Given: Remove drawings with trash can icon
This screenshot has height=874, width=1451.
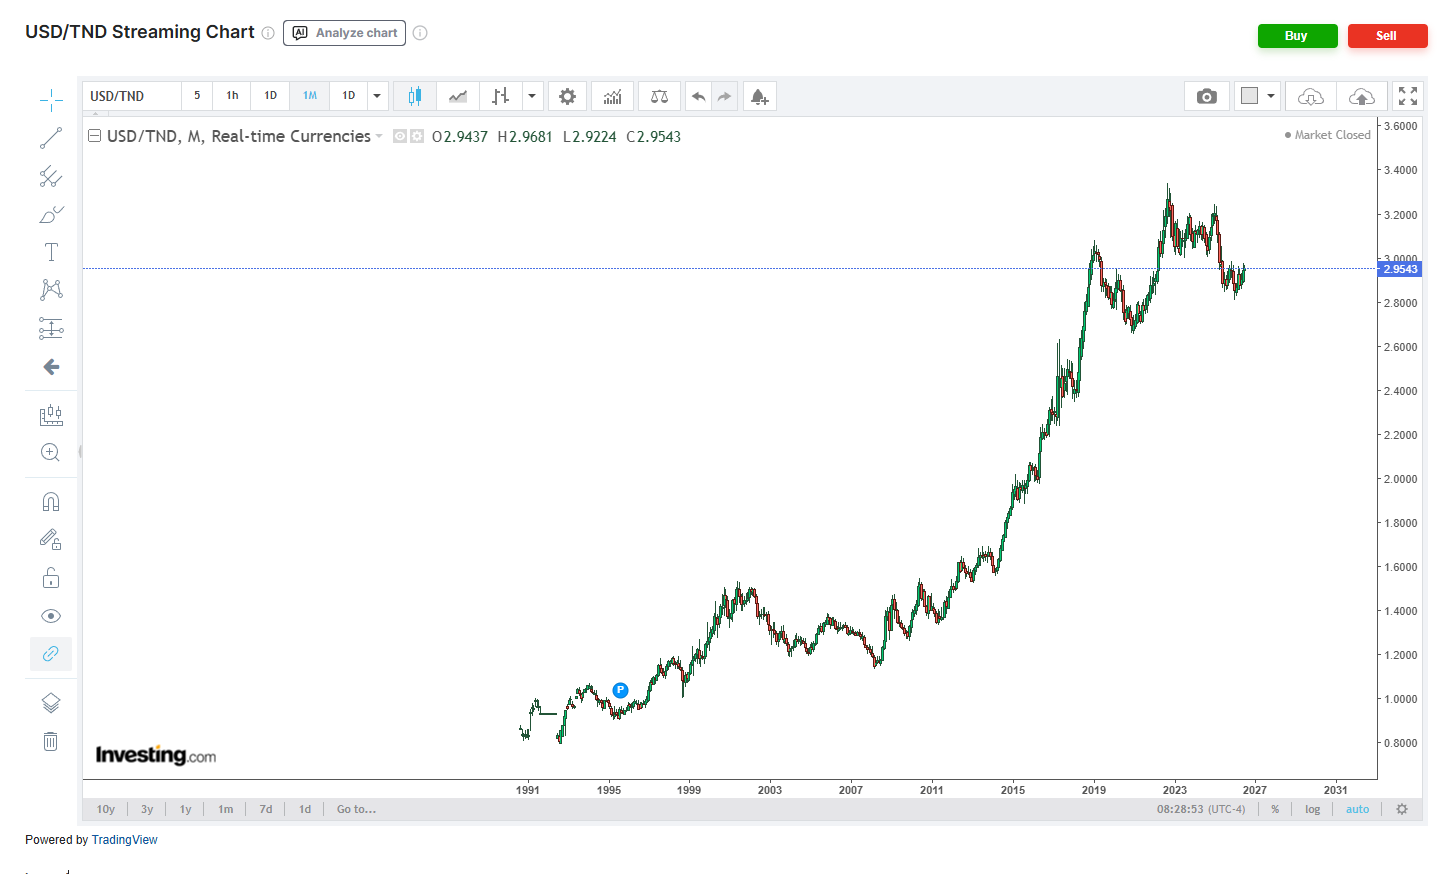Looking at the screenshot, I should coord(51,741).
